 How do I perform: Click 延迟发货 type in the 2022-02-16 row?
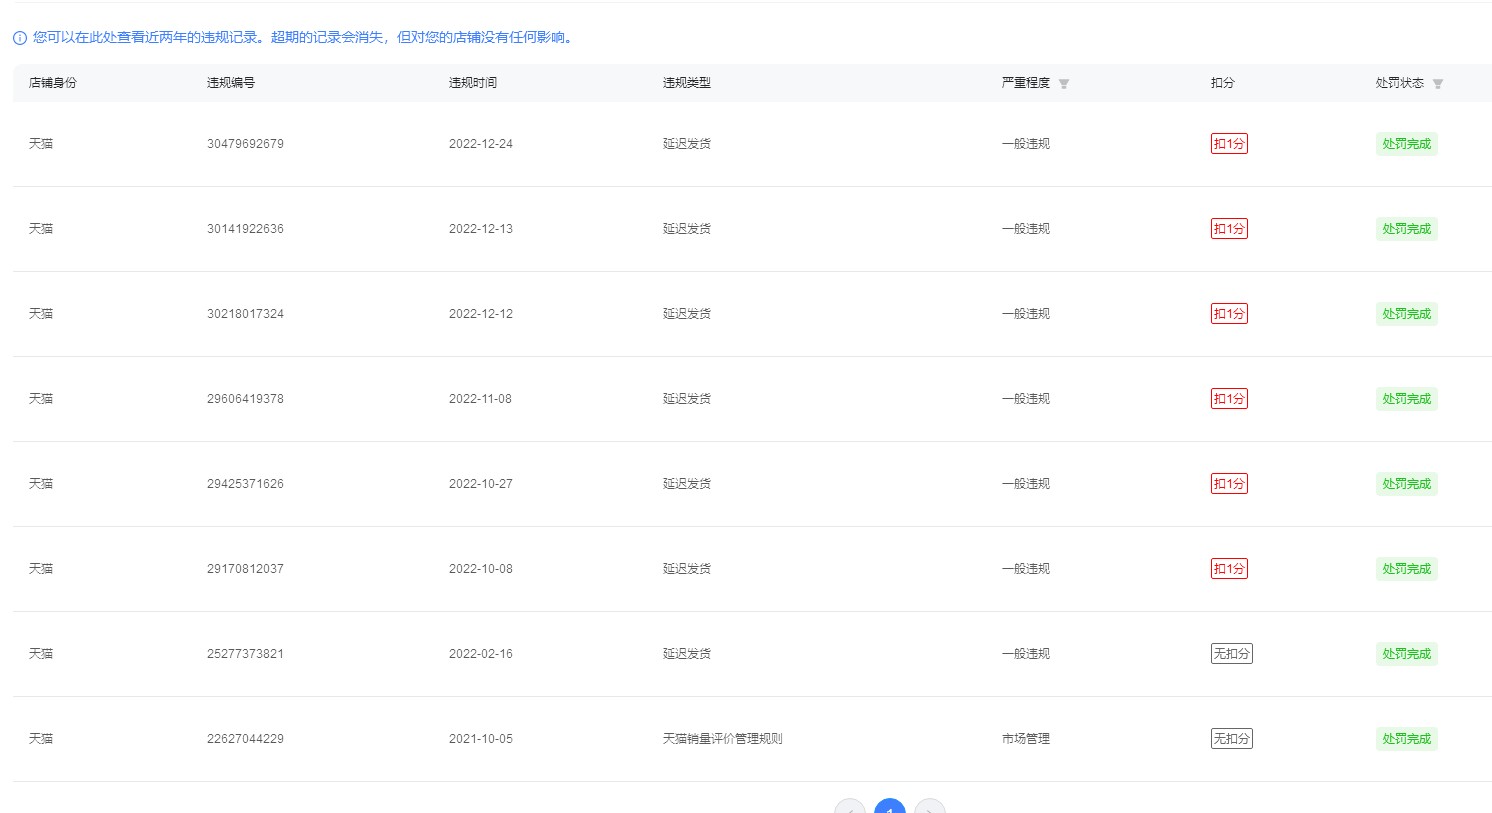point(687,654)
